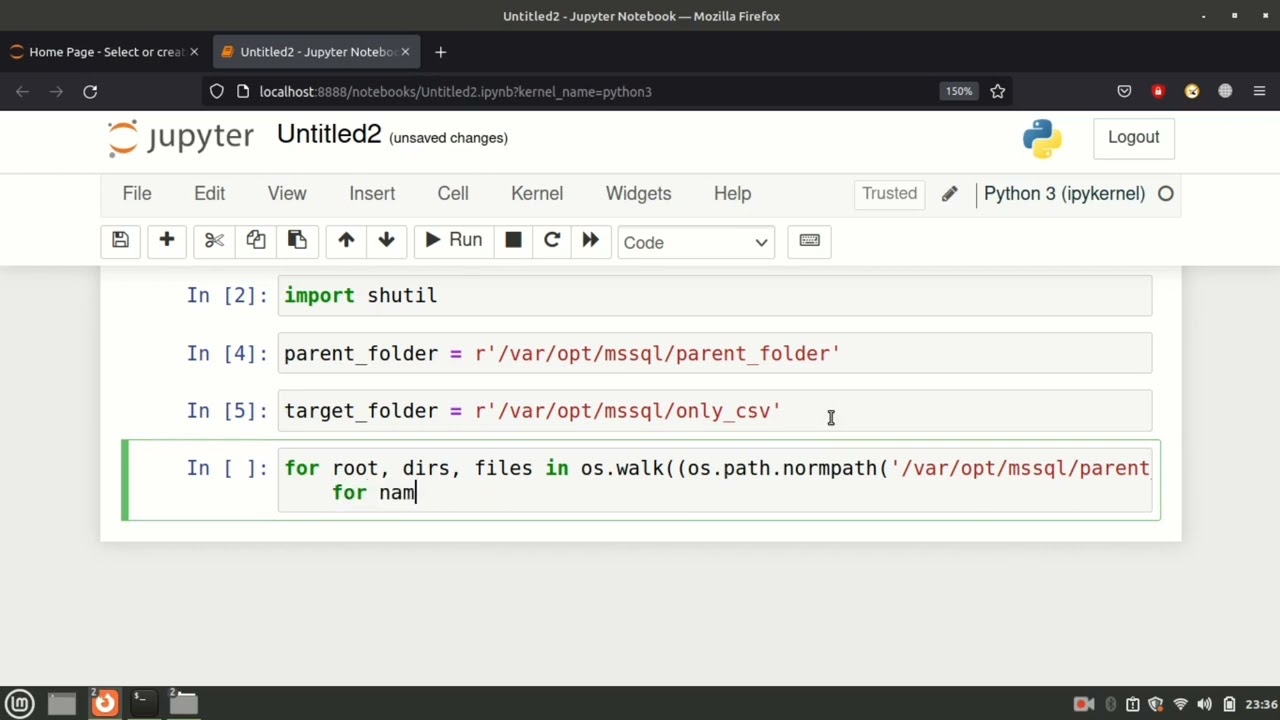Click the 23:36 clock in the tray
The height and width of the screenshot is (720, 1280).
point(1262,704)
